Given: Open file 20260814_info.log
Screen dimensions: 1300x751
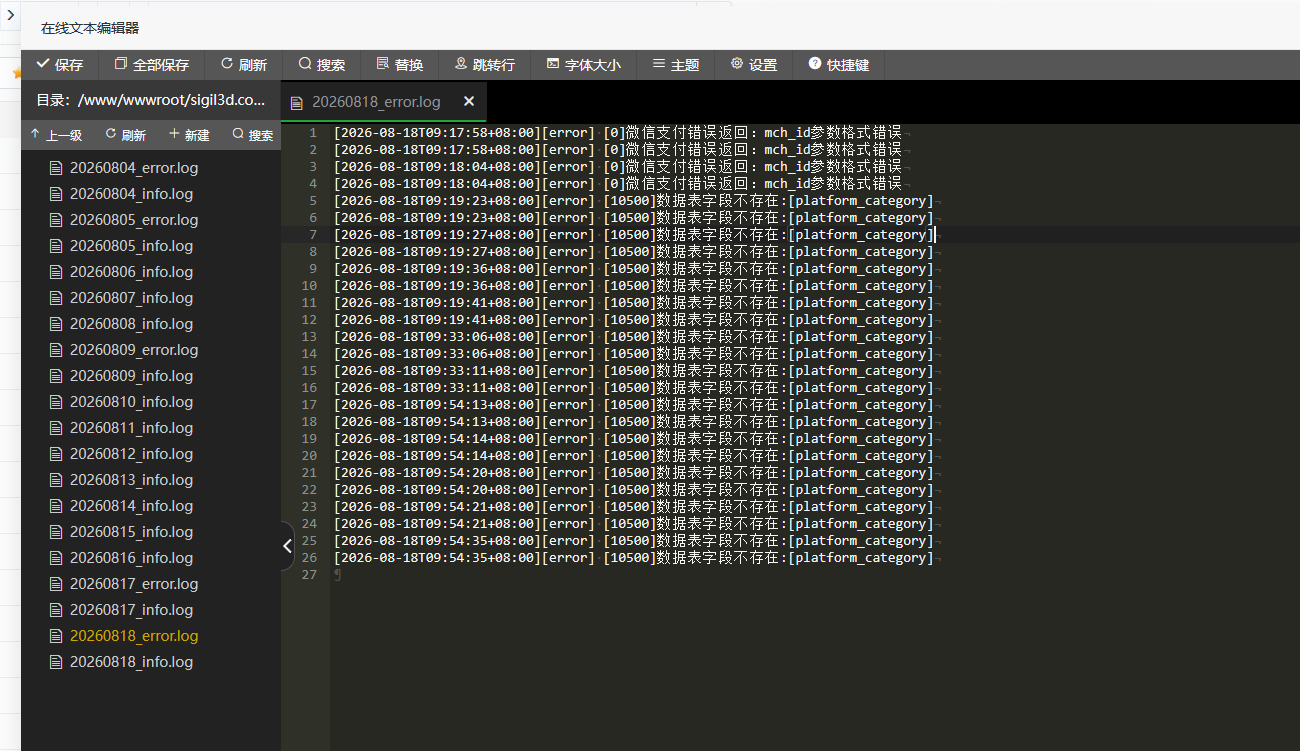Looking at the screenshot, I should click(x=131, y=506).
